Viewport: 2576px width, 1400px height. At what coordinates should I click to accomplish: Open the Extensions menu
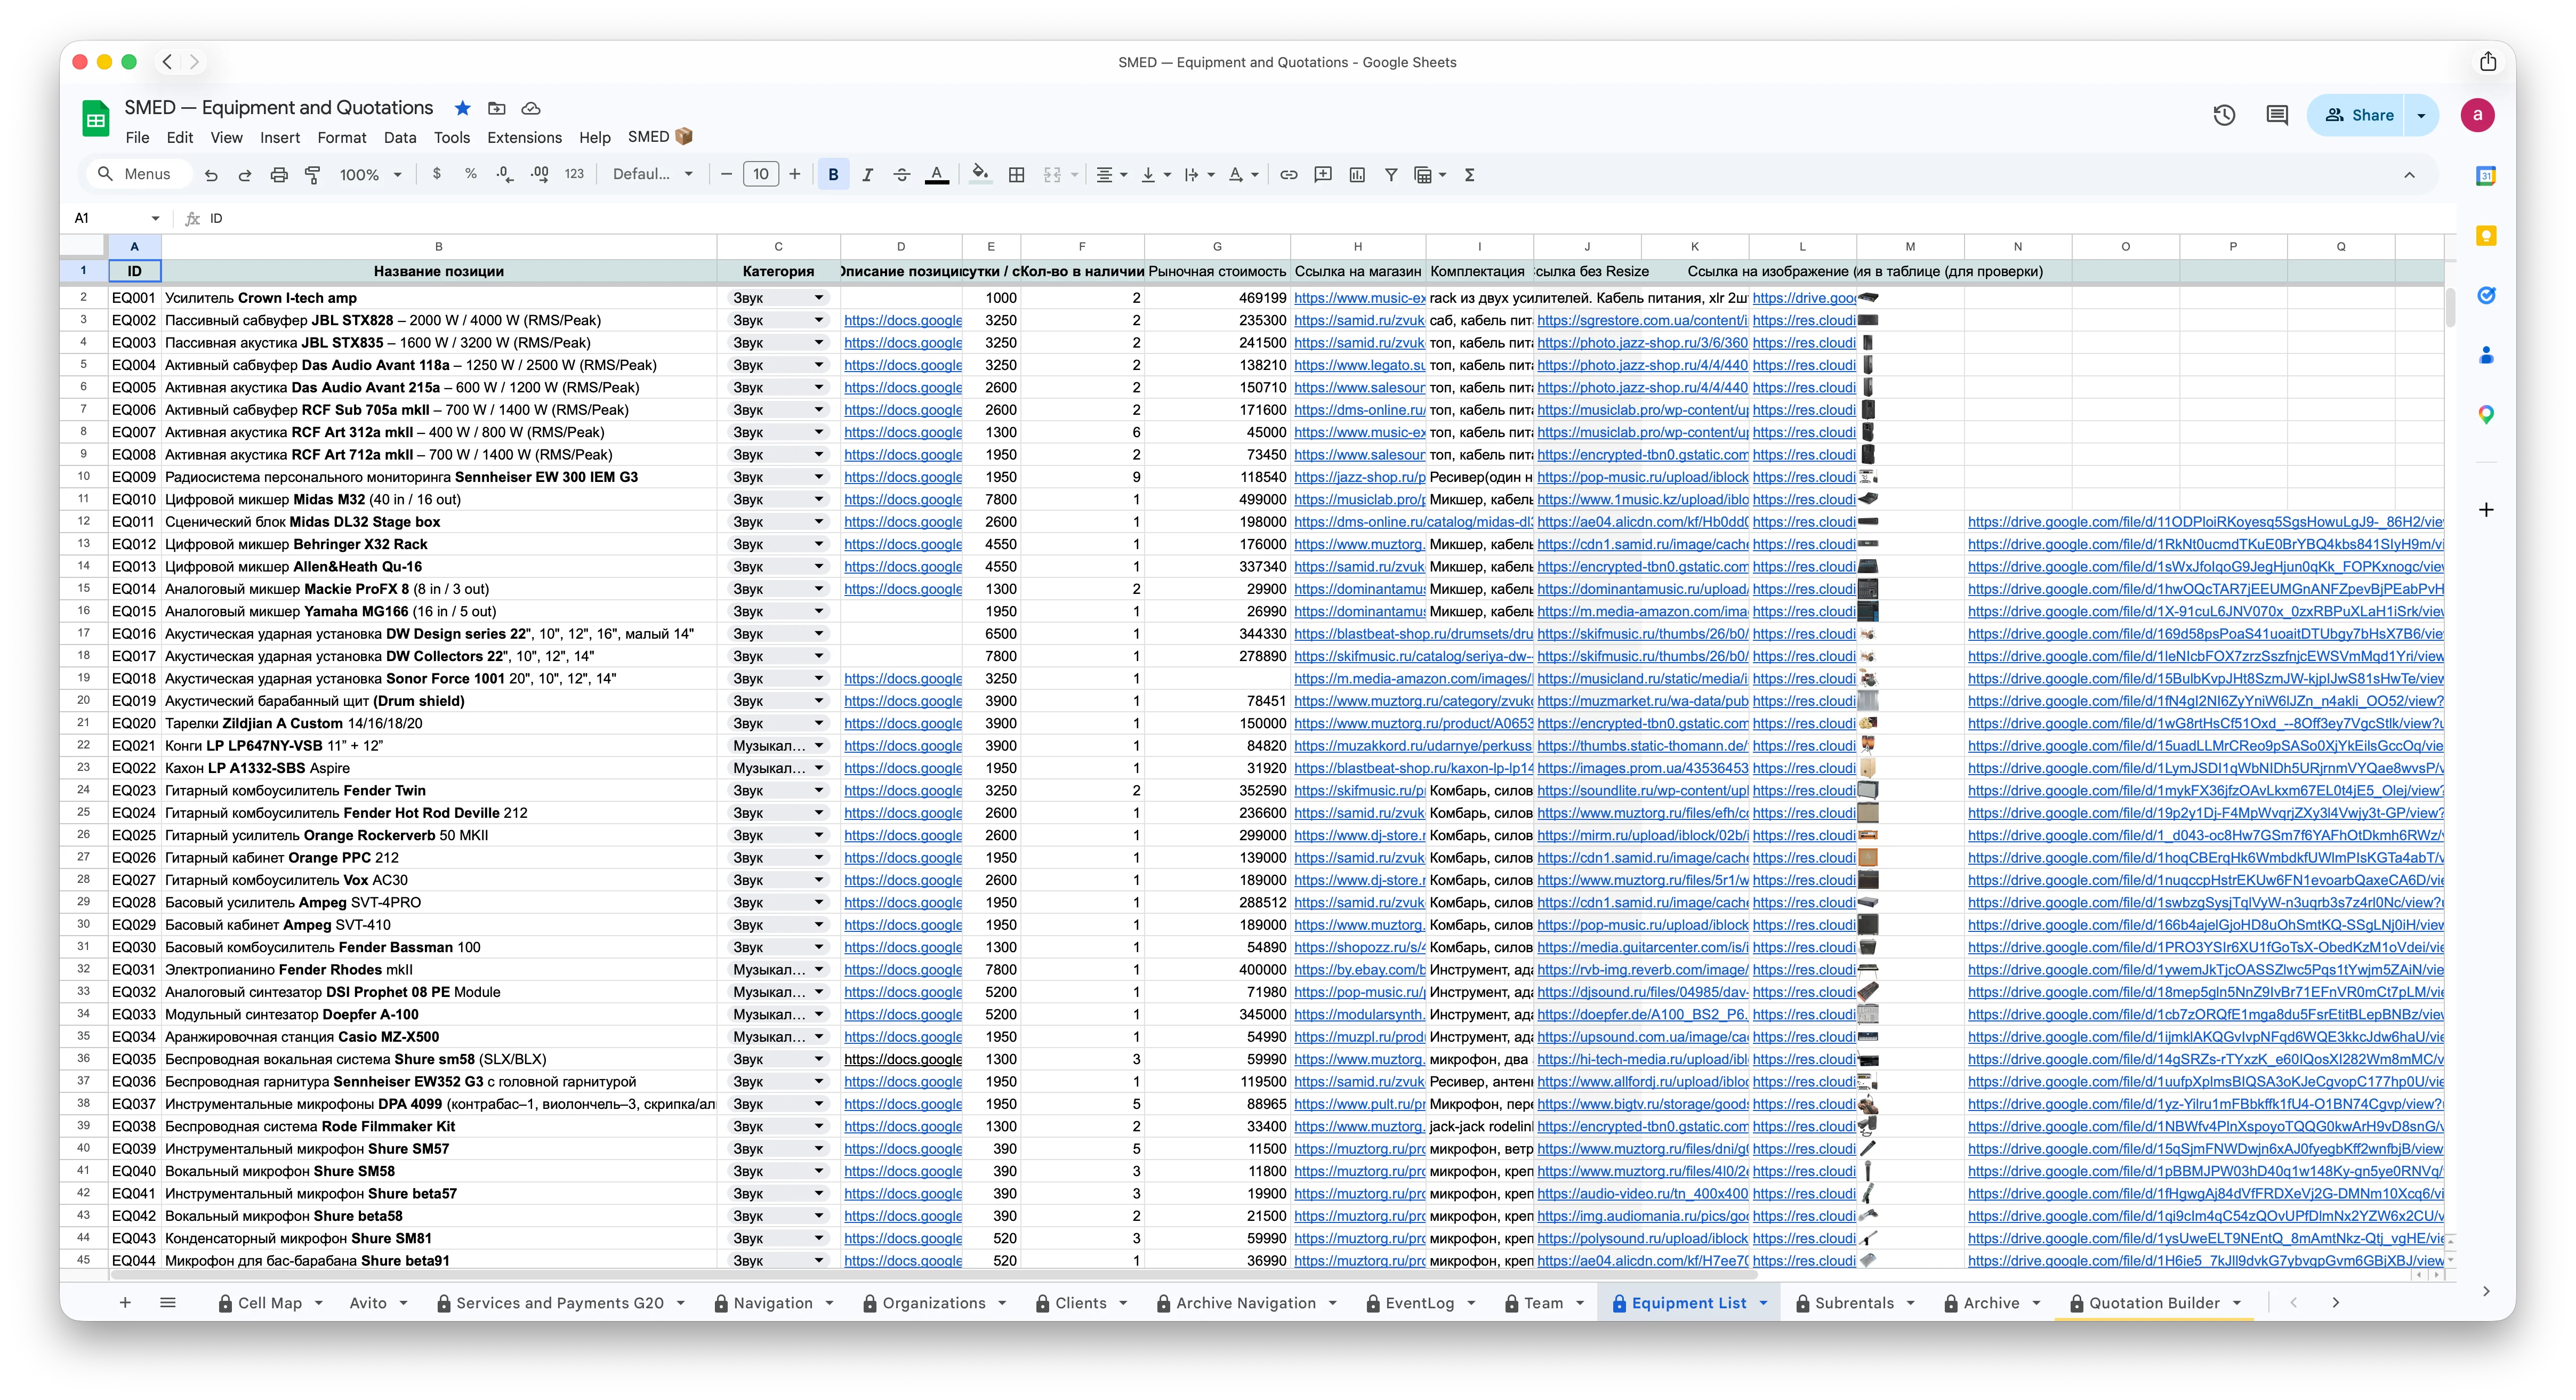pyautogui.click(x=524, y=138)
